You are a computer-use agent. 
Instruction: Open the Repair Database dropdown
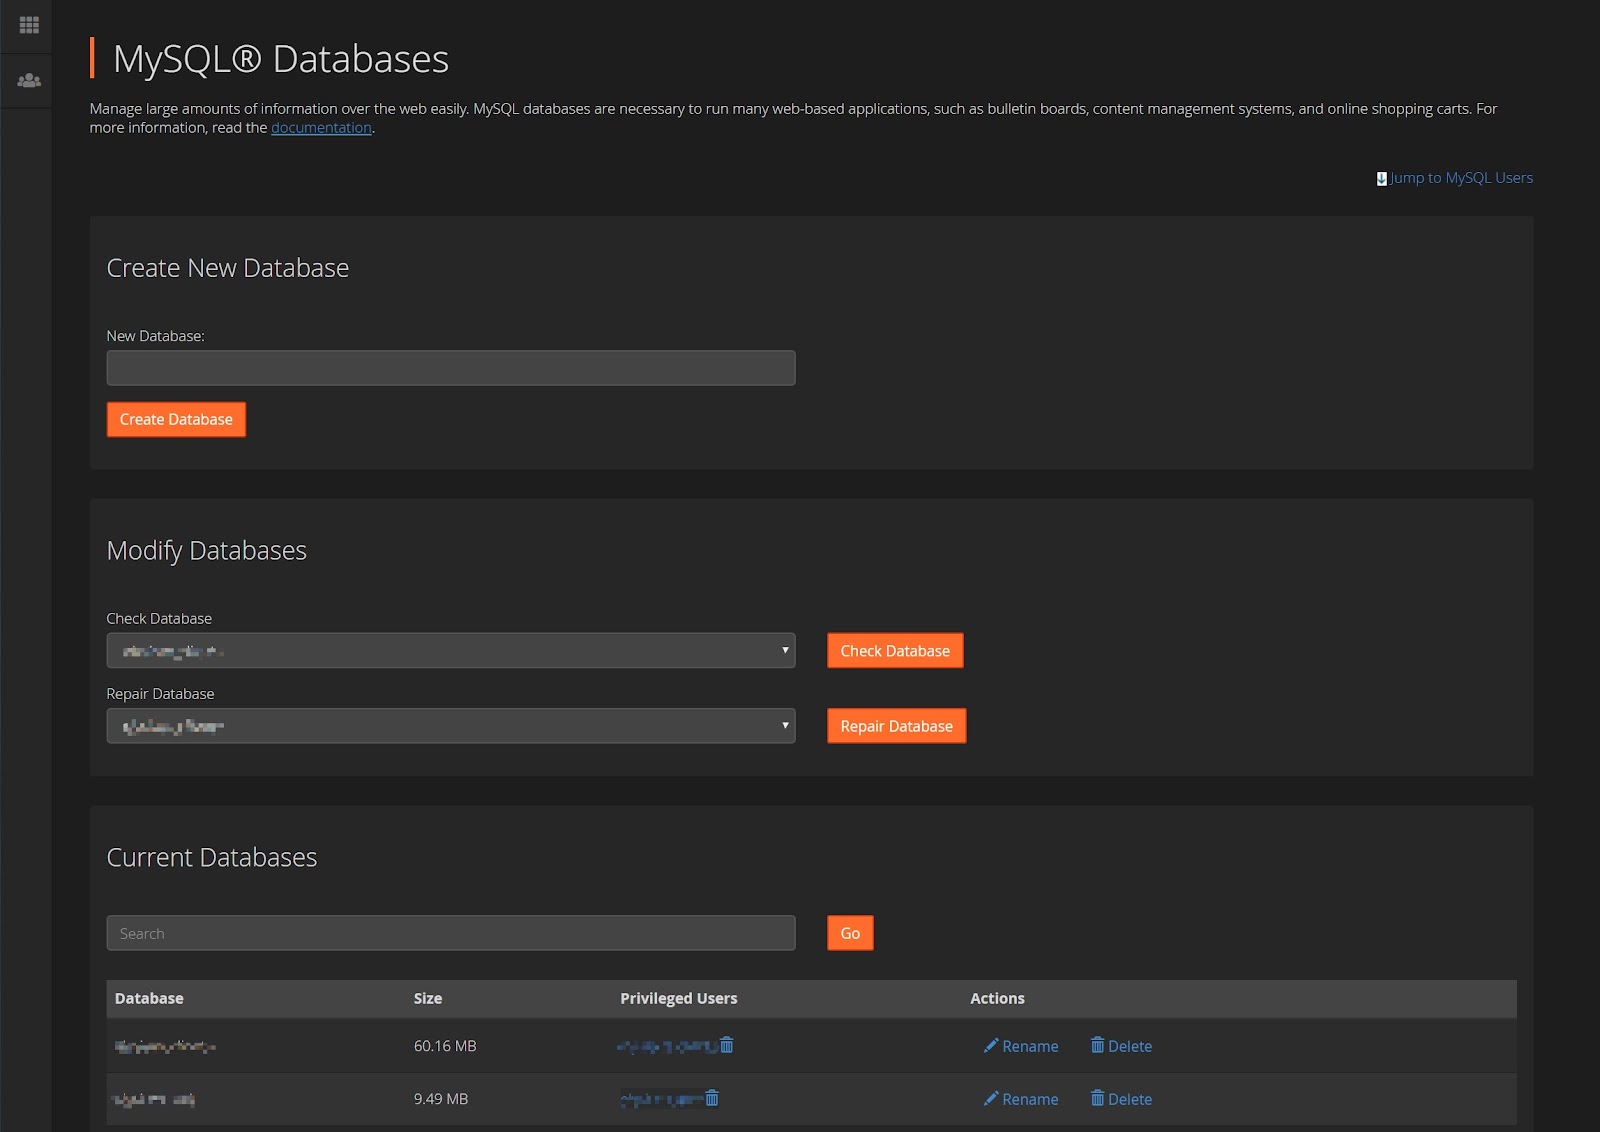(451, 726)
